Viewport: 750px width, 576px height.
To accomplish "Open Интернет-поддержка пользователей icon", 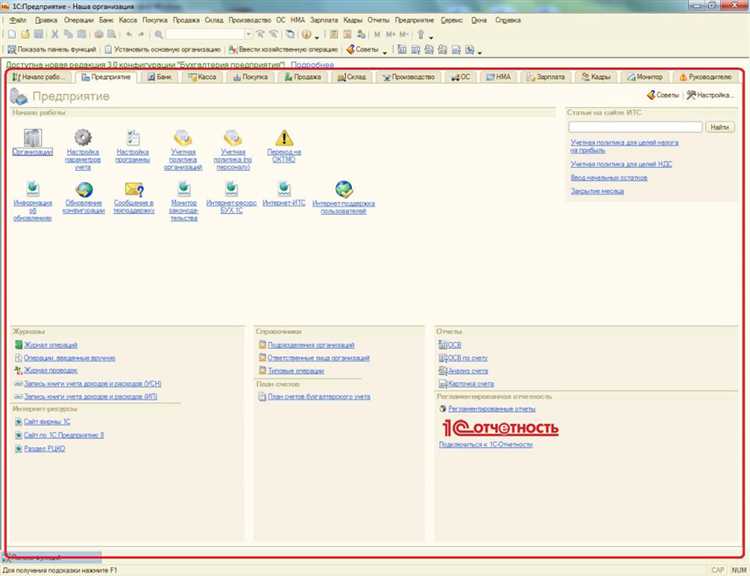I will click(343, 189).
